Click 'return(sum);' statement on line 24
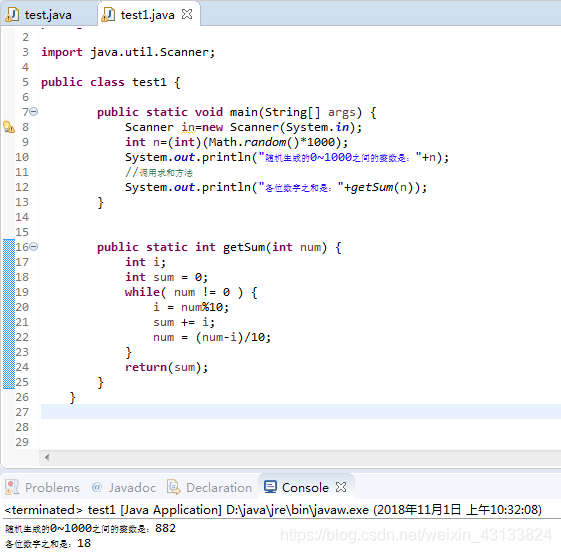 (167, 367)
